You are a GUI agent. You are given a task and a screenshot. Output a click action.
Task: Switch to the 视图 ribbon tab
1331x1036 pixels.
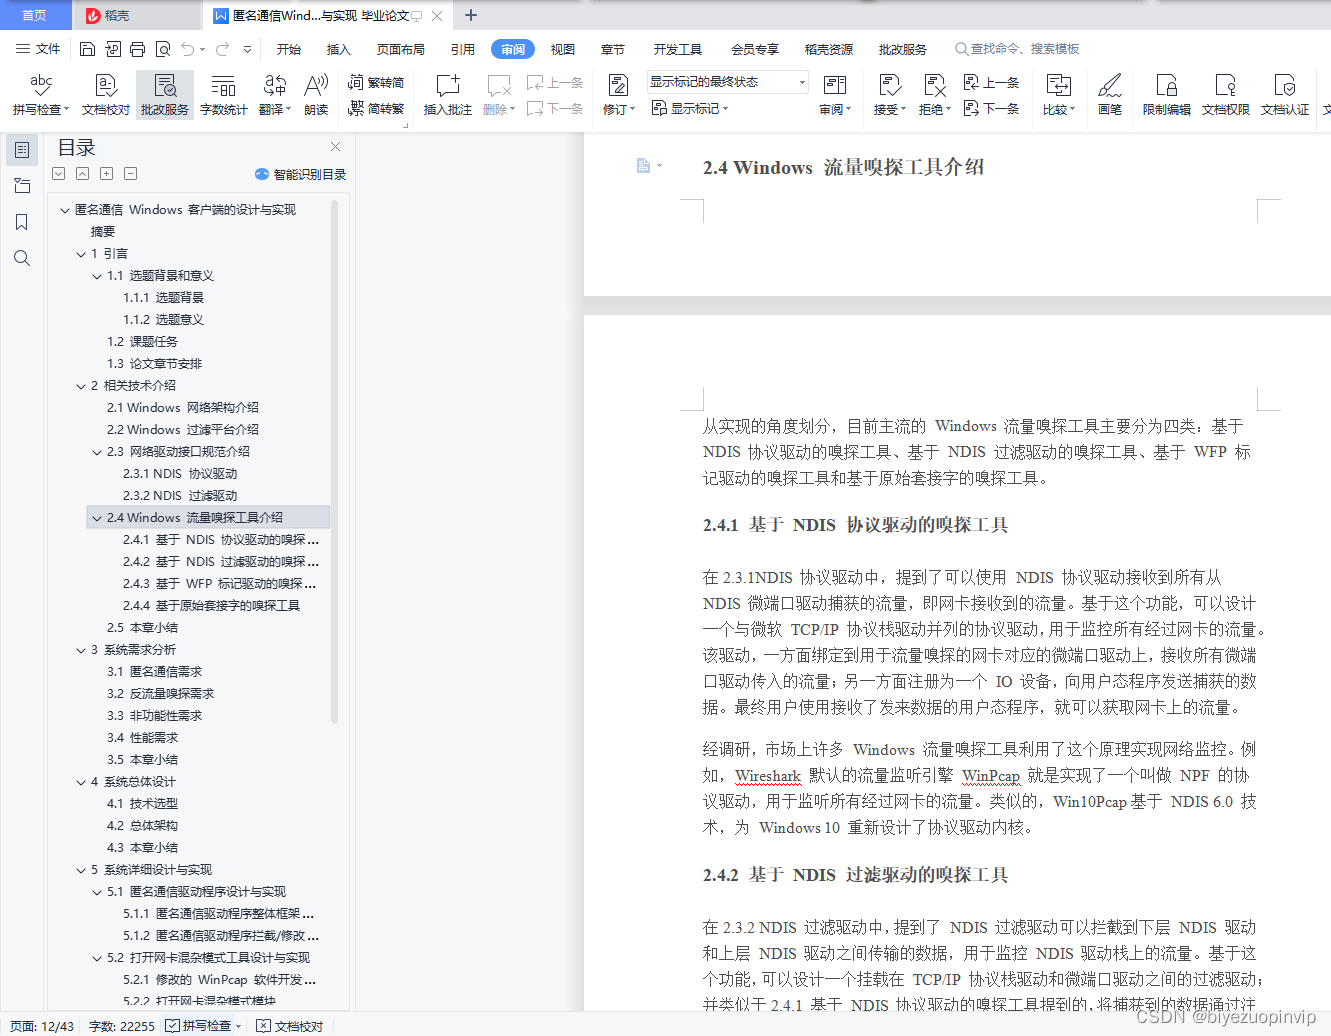pos(562,48)
